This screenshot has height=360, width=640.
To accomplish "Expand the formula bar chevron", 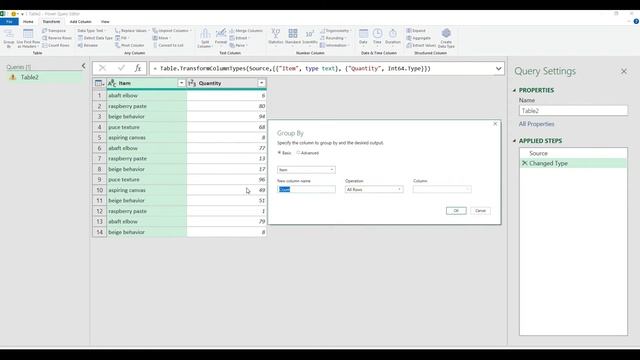I will point(498,69).
